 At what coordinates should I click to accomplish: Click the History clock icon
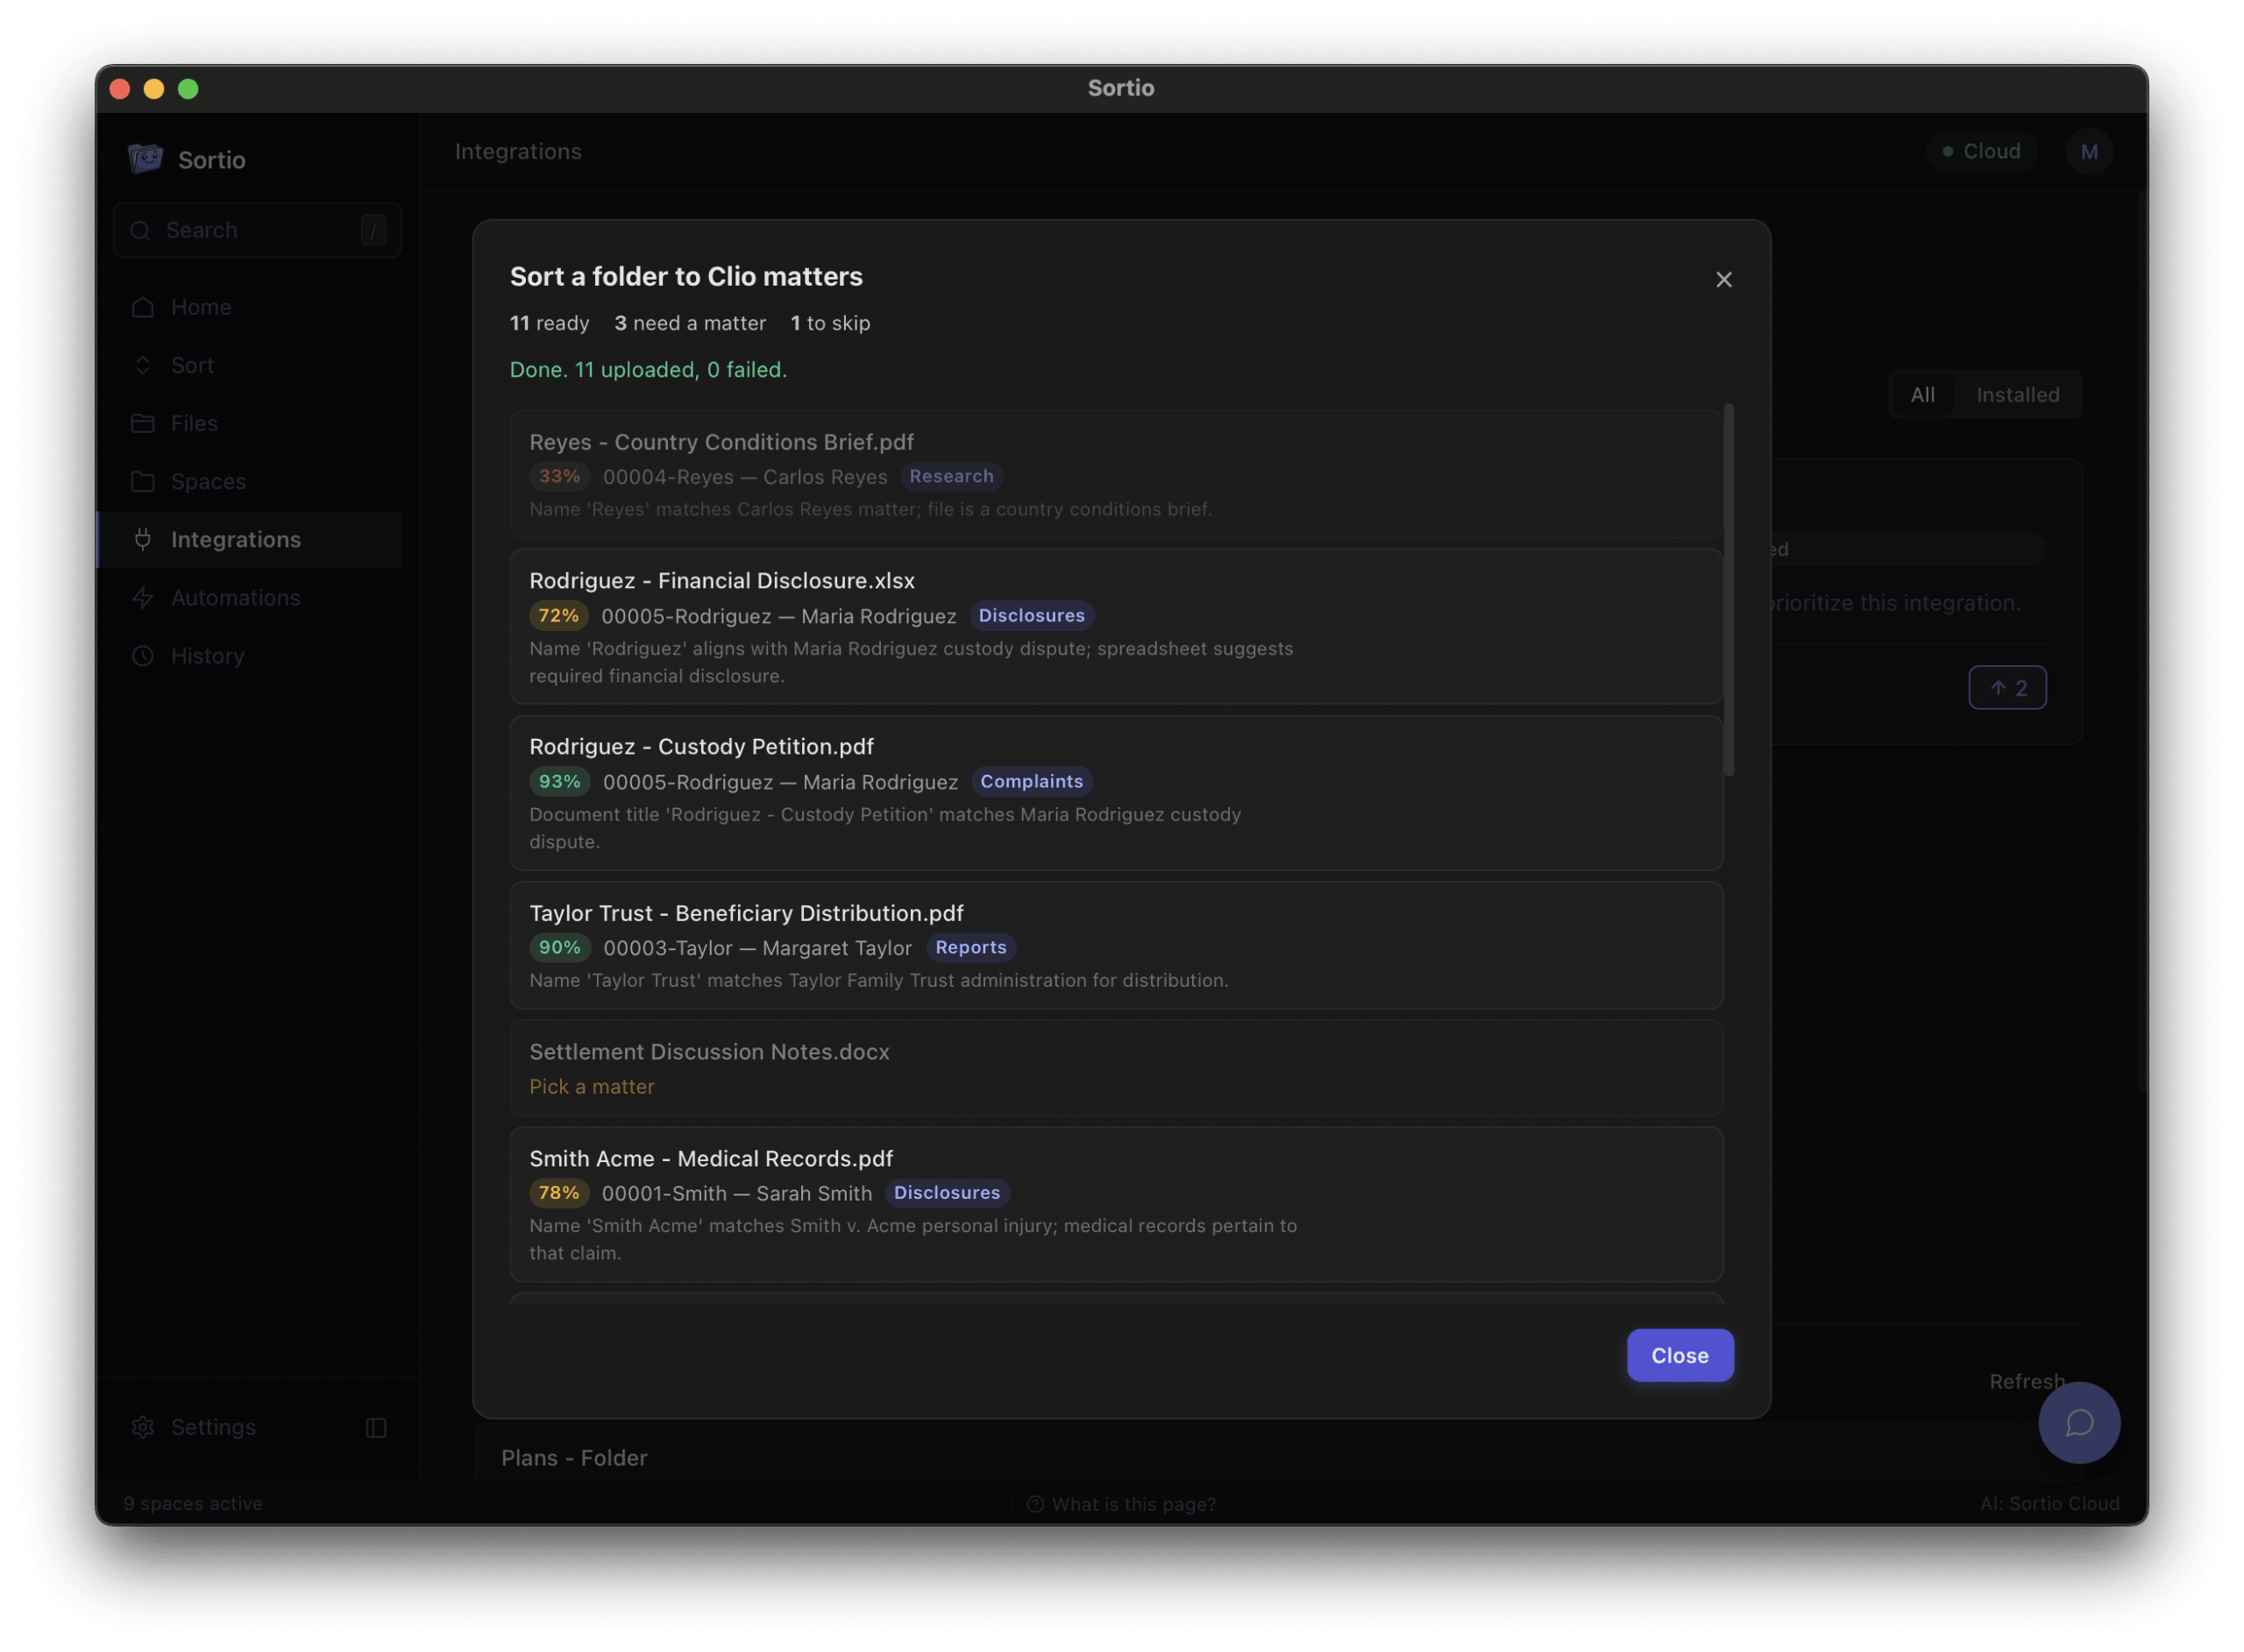pyautogui.click(x=143, y=655)
